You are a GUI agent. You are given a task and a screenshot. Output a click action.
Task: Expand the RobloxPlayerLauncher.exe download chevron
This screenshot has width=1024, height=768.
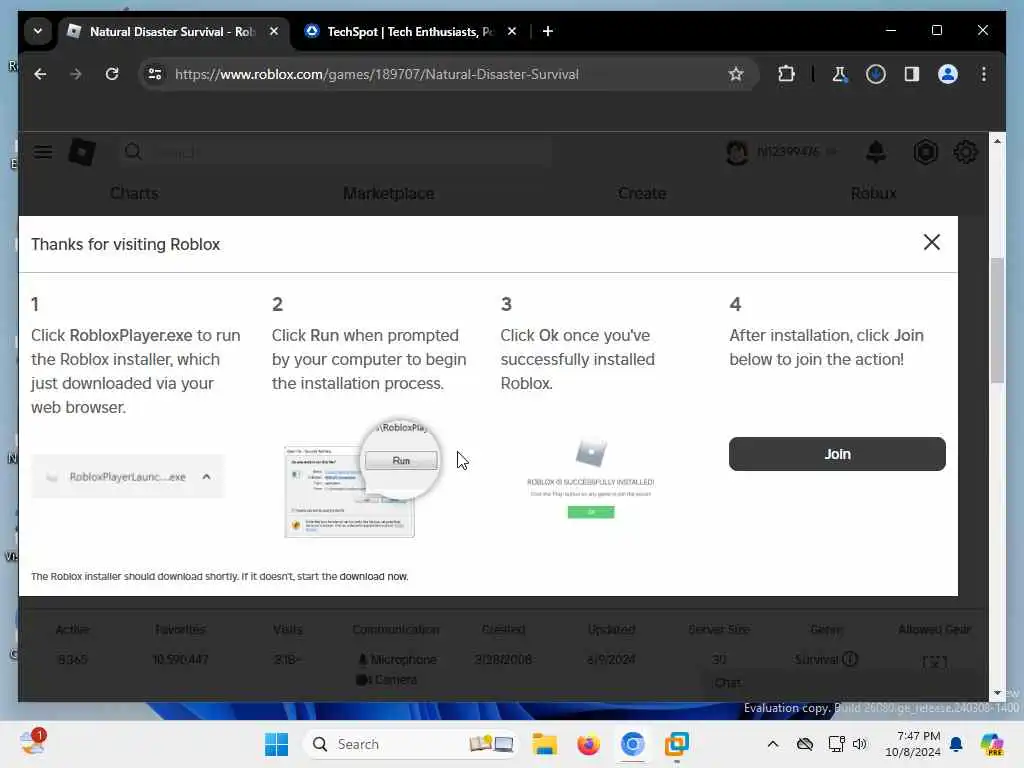[x=206, y=477]
